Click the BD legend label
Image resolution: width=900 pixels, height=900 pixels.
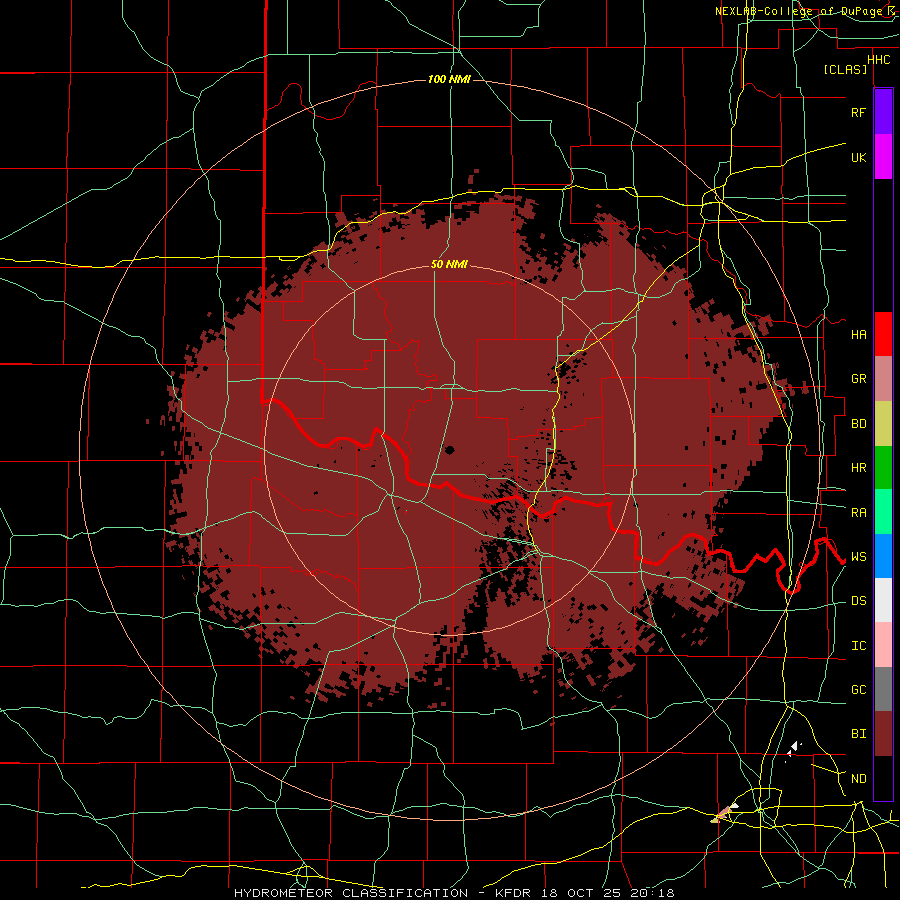click(858, 424)
